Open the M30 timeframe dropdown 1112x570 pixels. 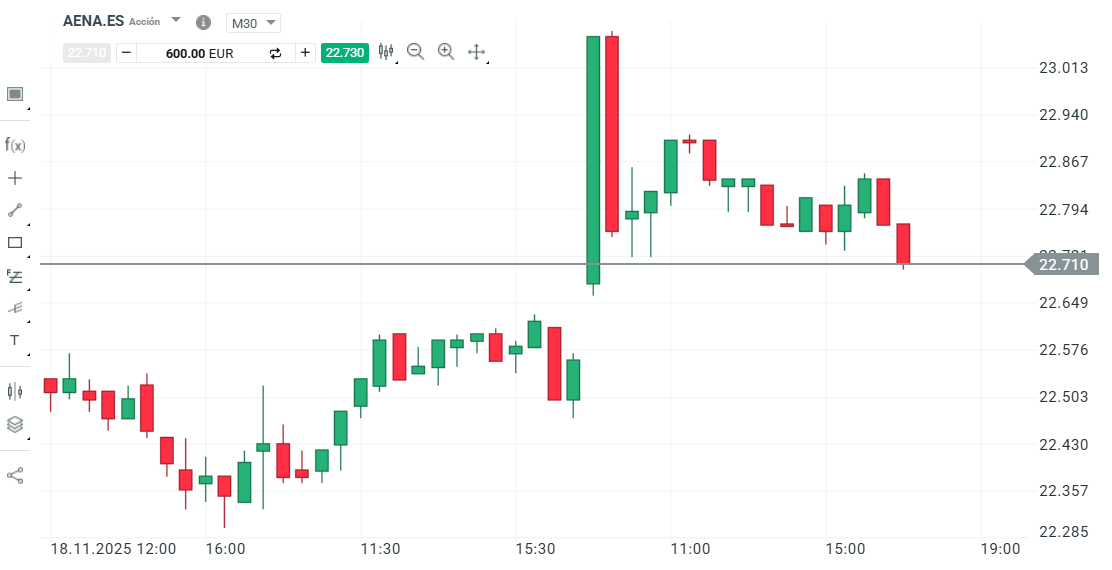click(254, 23)
